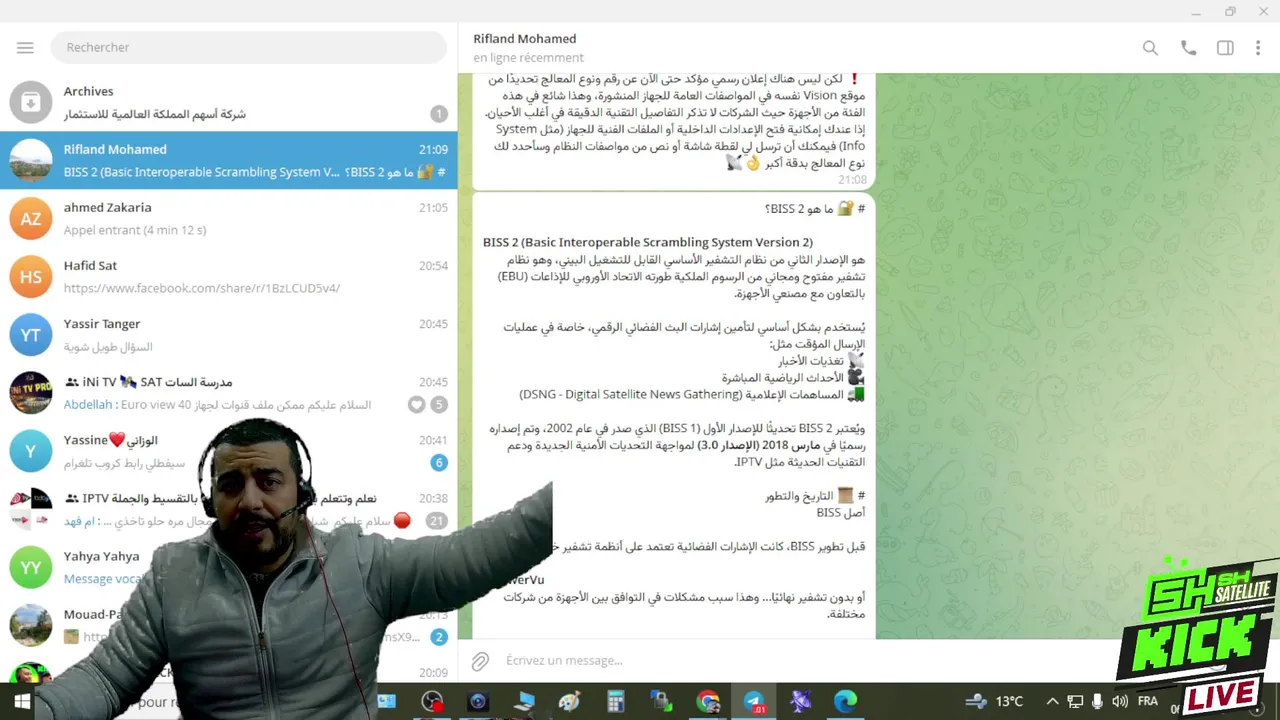Open the Paint app in taskbar
1280x720 pixels.
point(570,702)
